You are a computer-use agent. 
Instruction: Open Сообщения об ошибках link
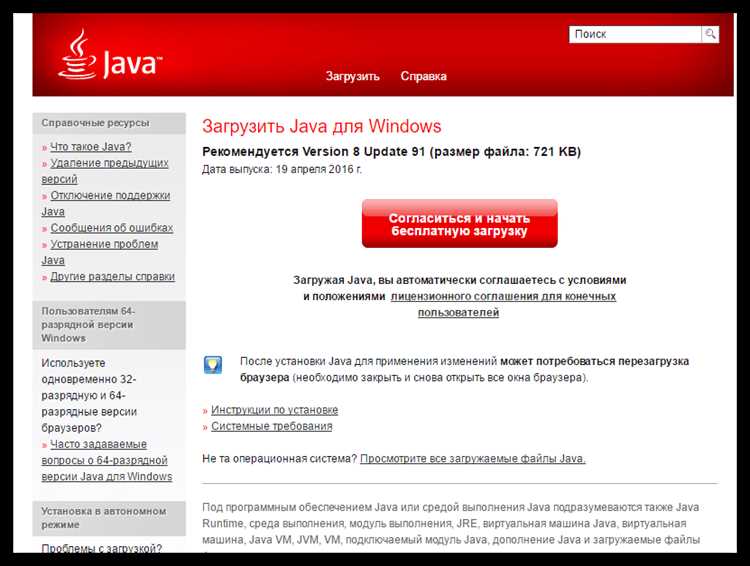point(112,228)
